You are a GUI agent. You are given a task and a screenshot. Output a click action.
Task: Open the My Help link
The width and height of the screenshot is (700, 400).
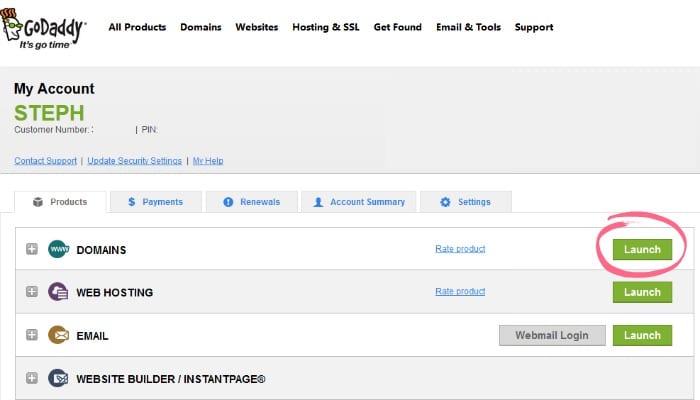(x=208, y=161)
